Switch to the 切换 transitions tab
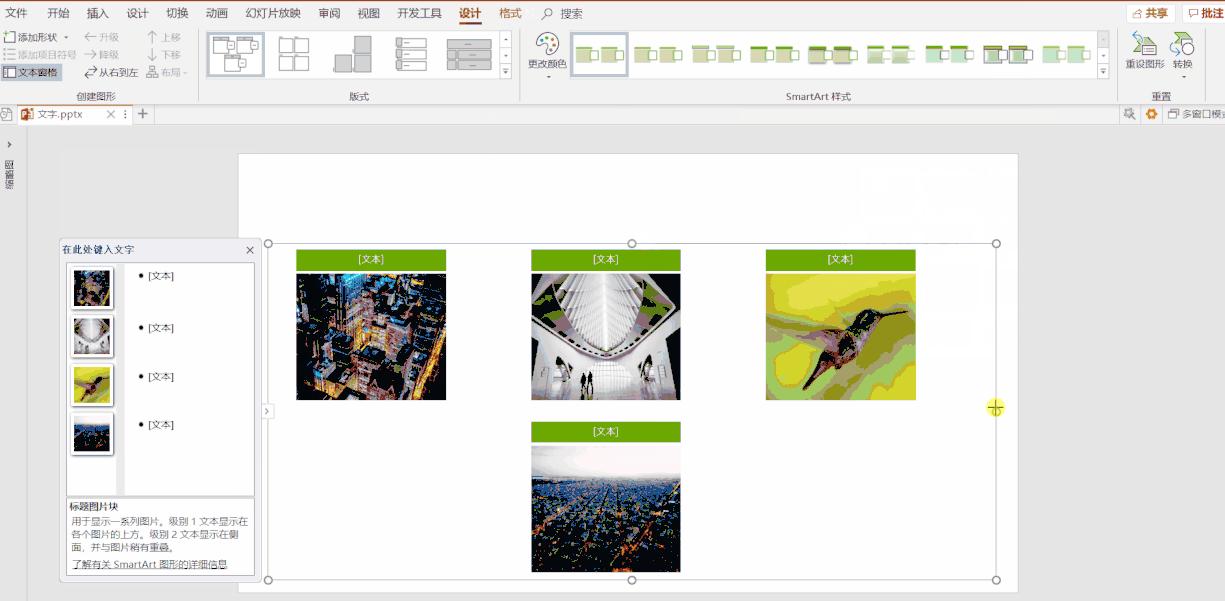The image size is (1225, 601). tap(177, 14)
